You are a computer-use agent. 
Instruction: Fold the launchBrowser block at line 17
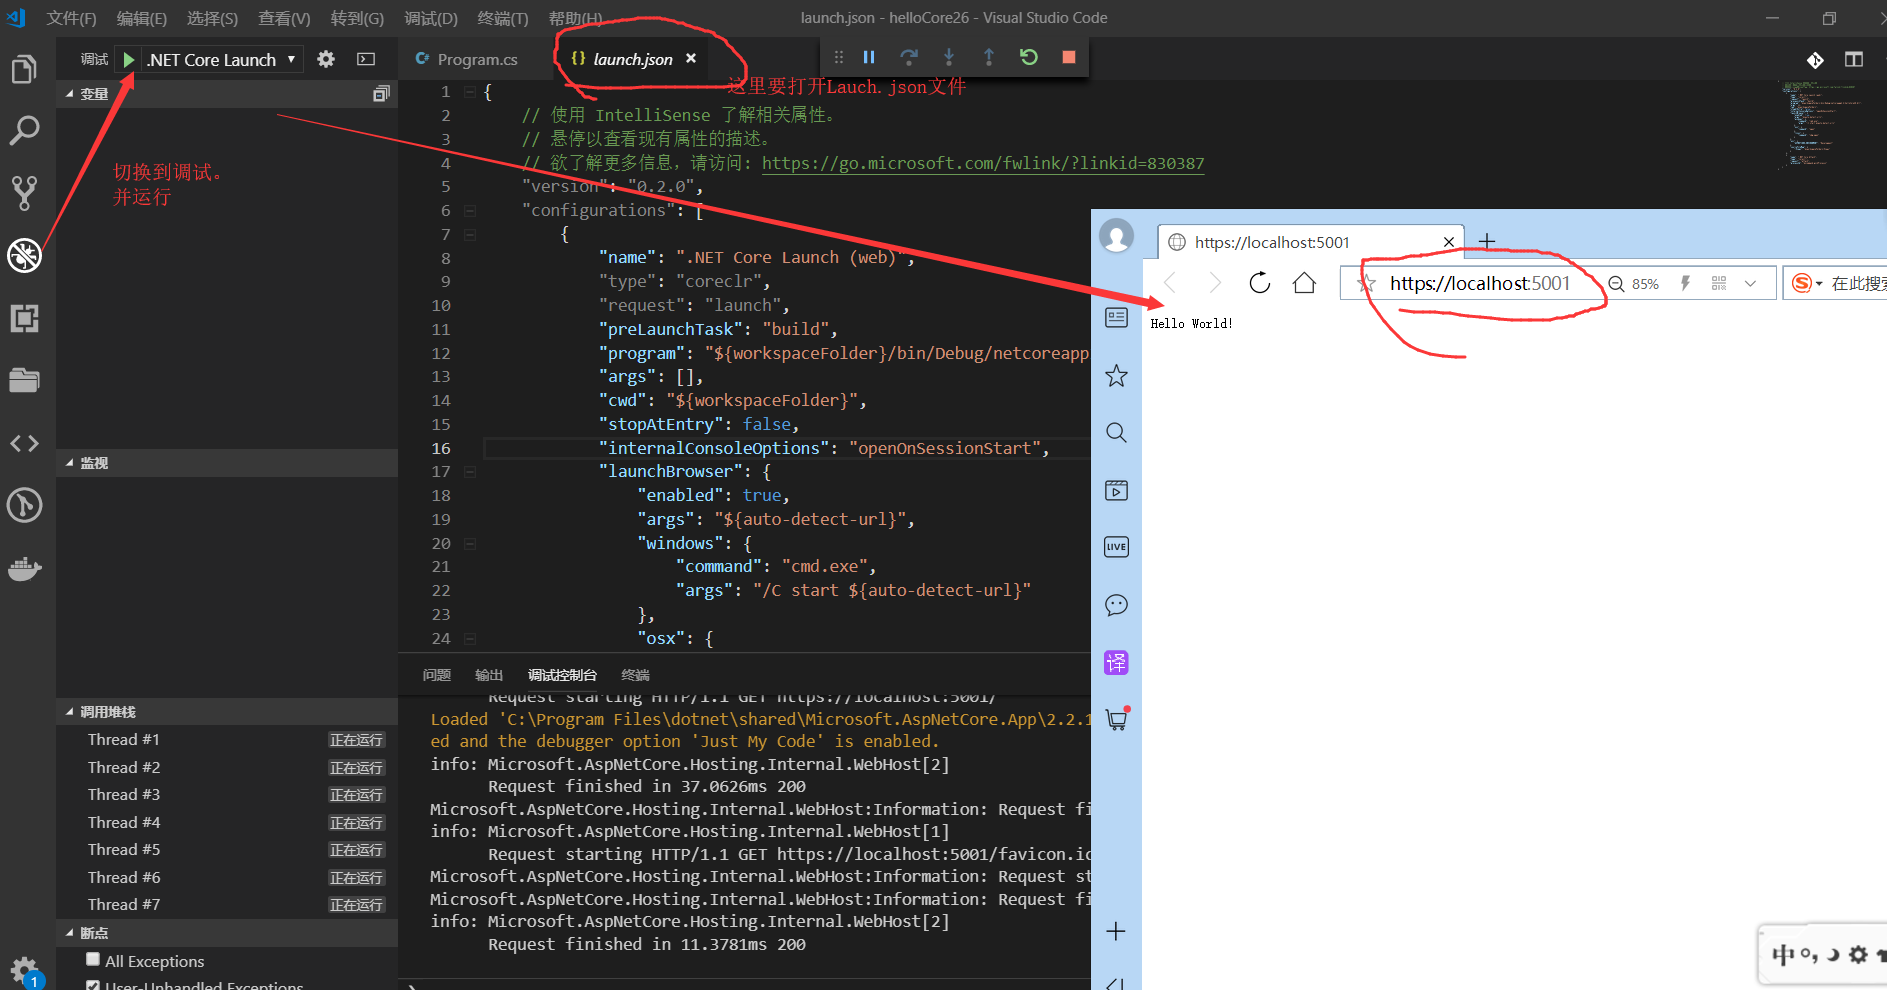coord(469,472)
